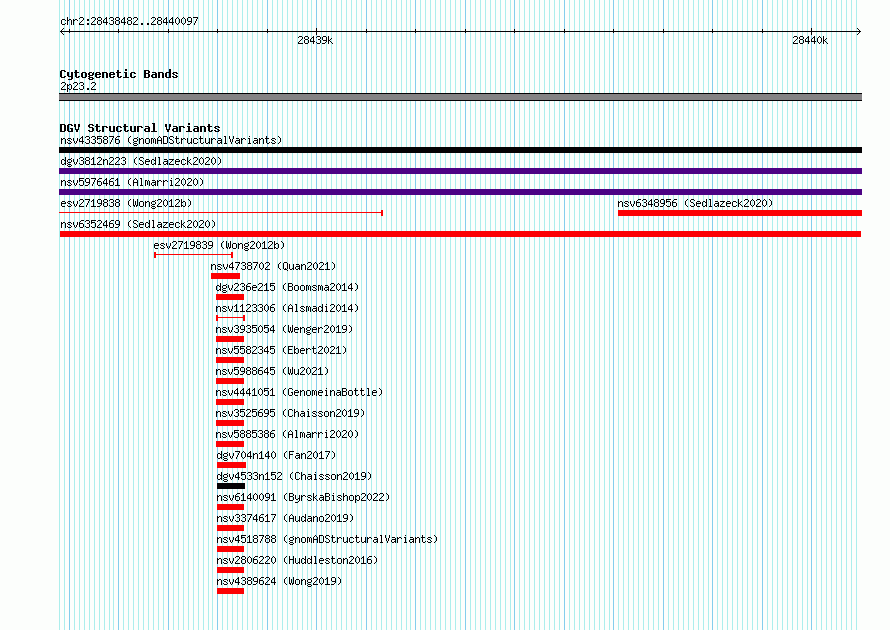The width and height of the screenshot is (890, 630).
Task: Click the gray 2p23.2 cytogenetic band bar
Action: click(x=460, y=97)
